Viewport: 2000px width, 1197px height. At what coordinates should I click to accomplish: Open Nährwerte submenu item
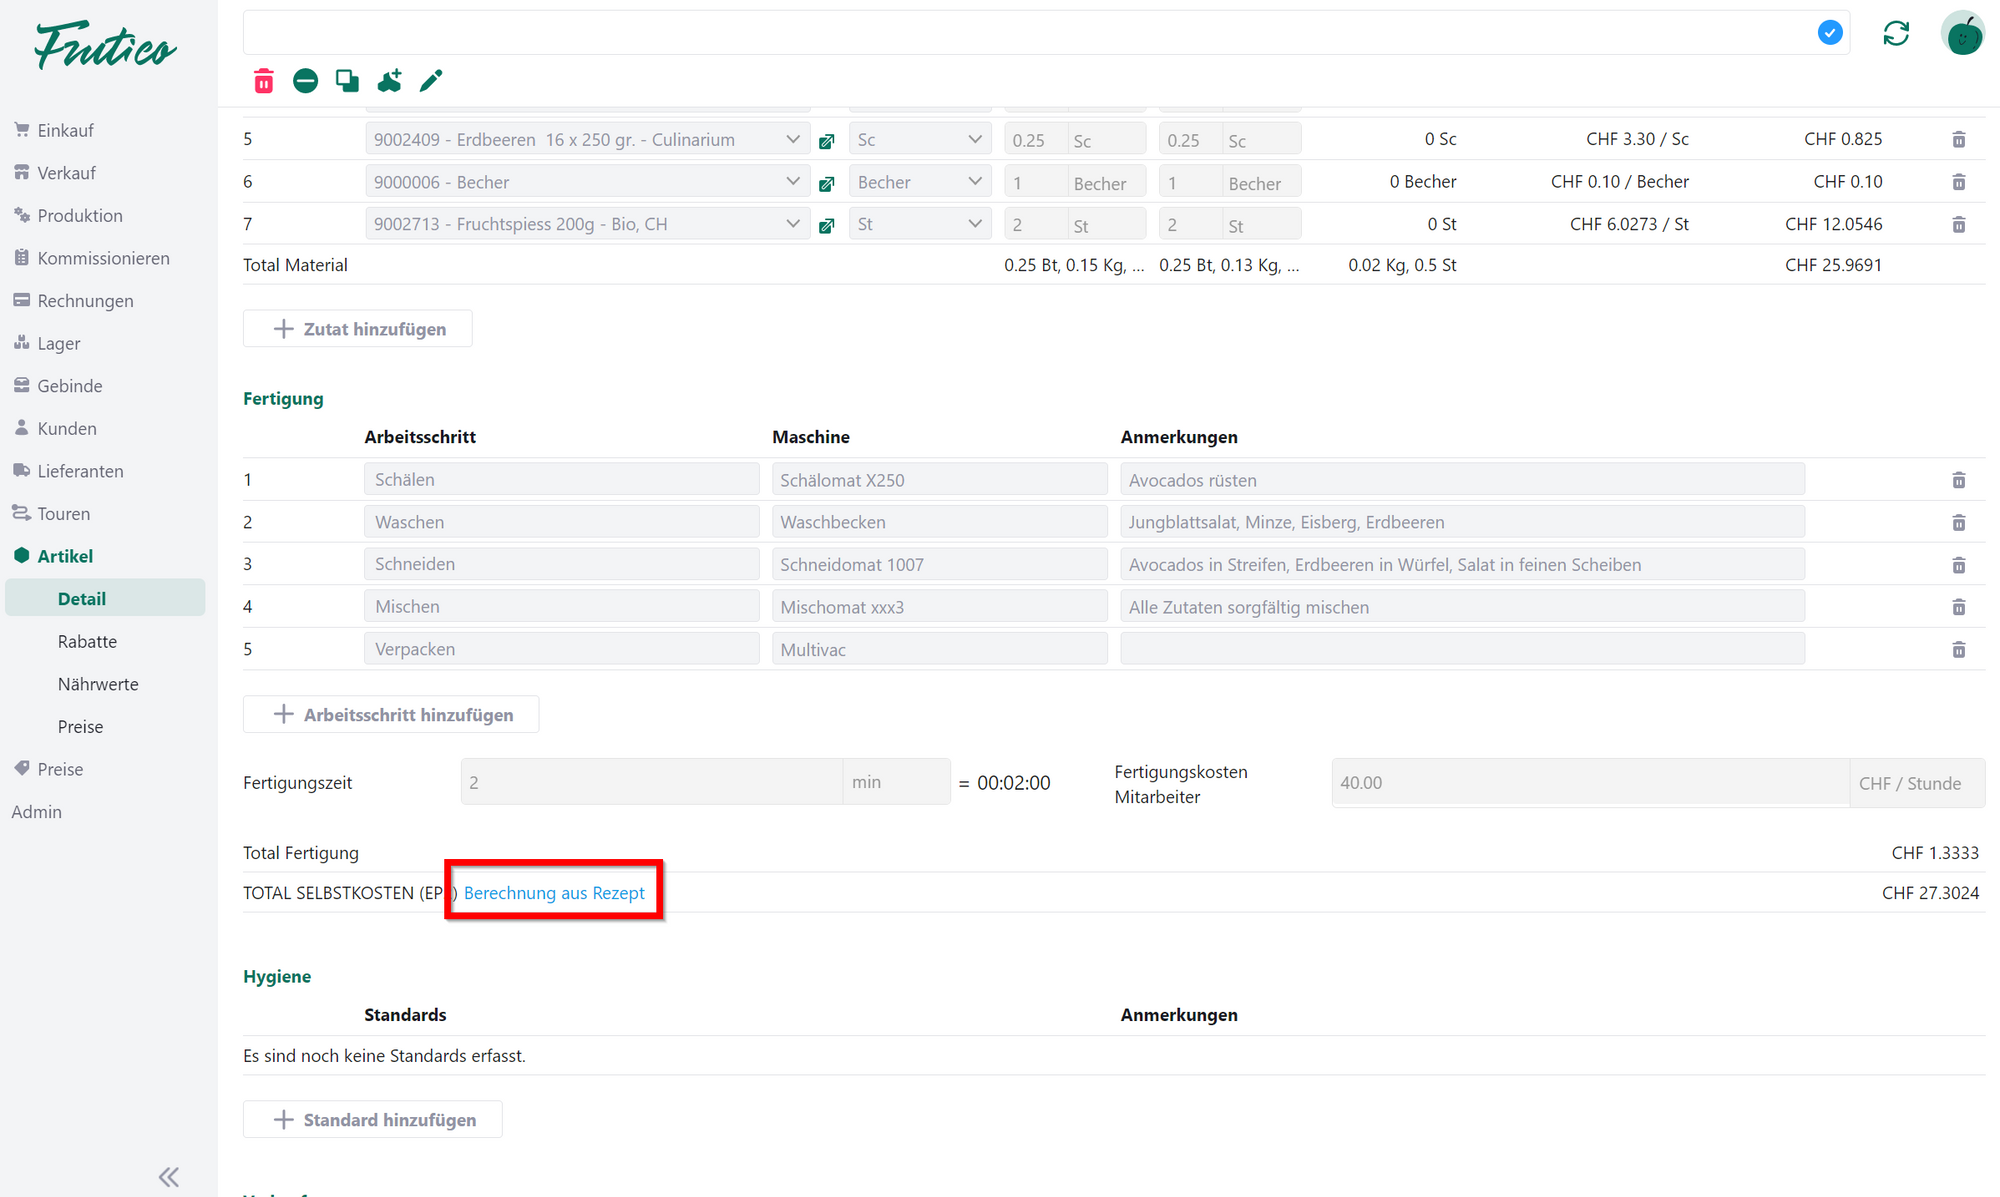[x=98, y=684]
